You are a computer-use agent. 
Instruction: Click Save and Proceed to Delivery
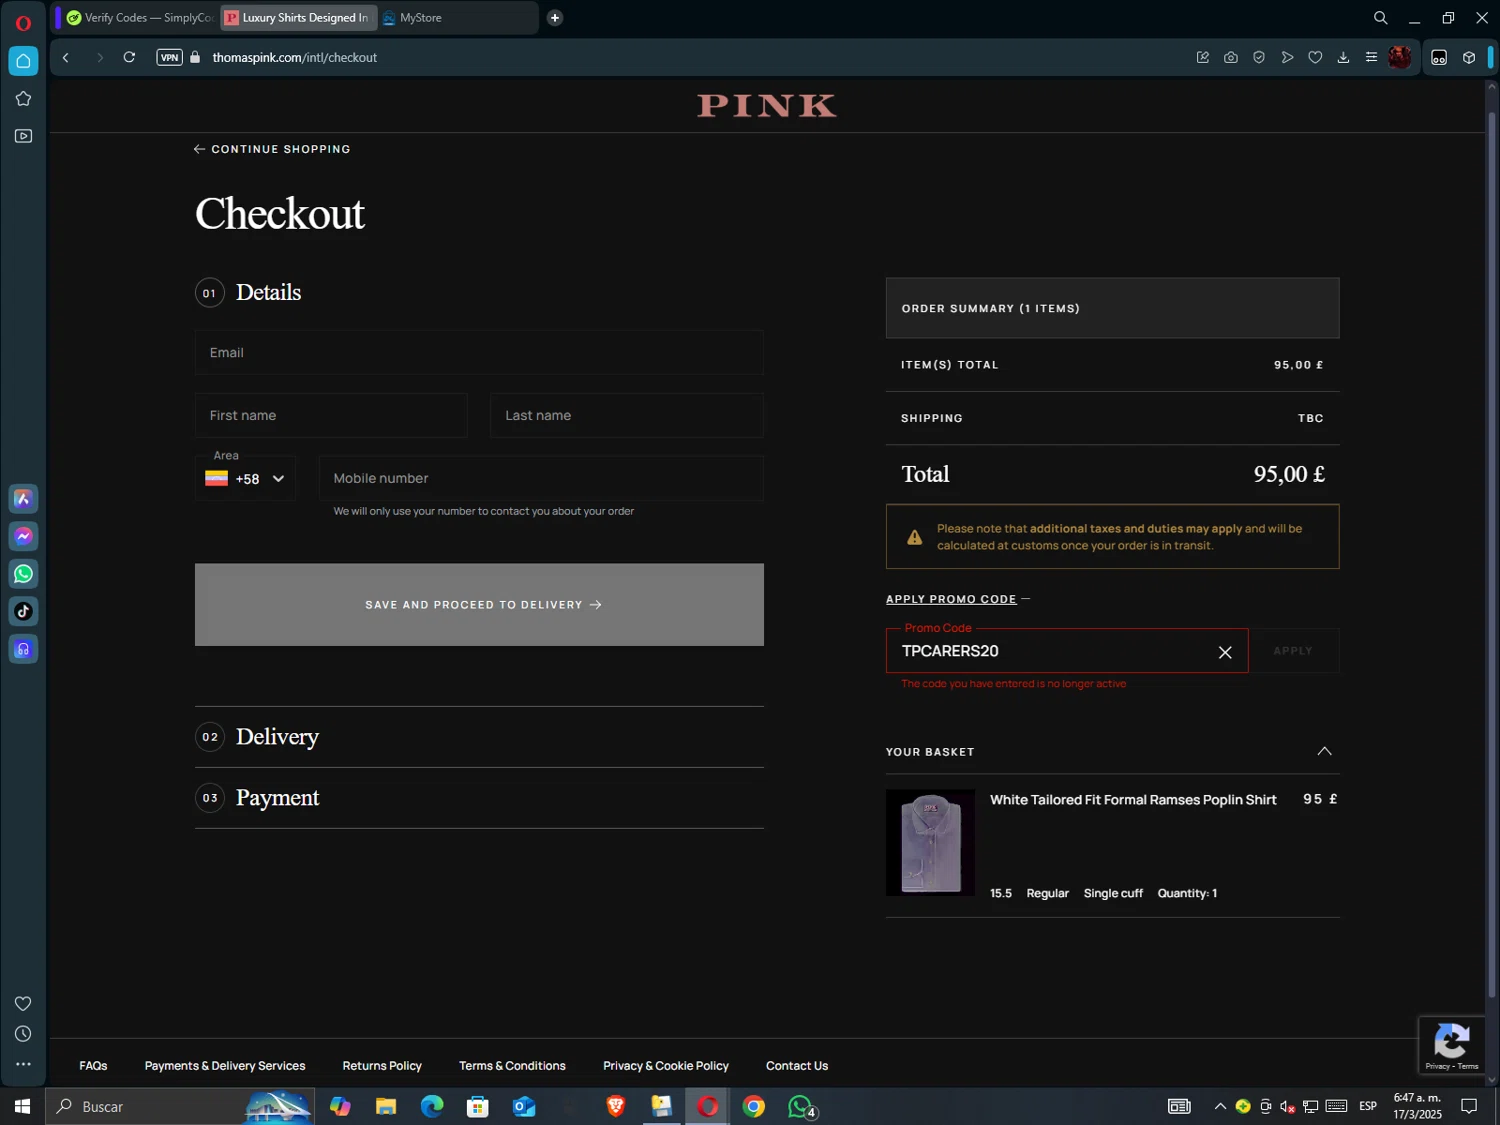point(479,605)
